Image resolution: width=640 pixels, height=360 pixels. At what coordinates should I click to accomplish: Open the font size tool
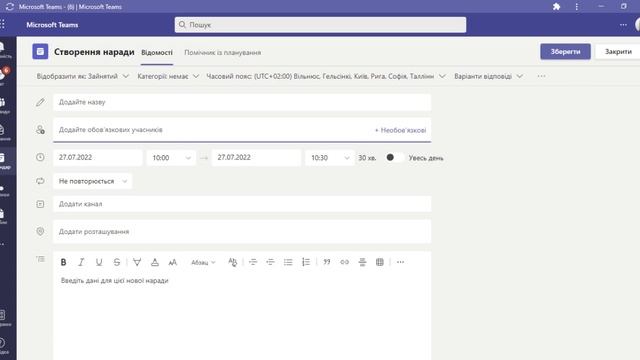(x=173, y=262)
